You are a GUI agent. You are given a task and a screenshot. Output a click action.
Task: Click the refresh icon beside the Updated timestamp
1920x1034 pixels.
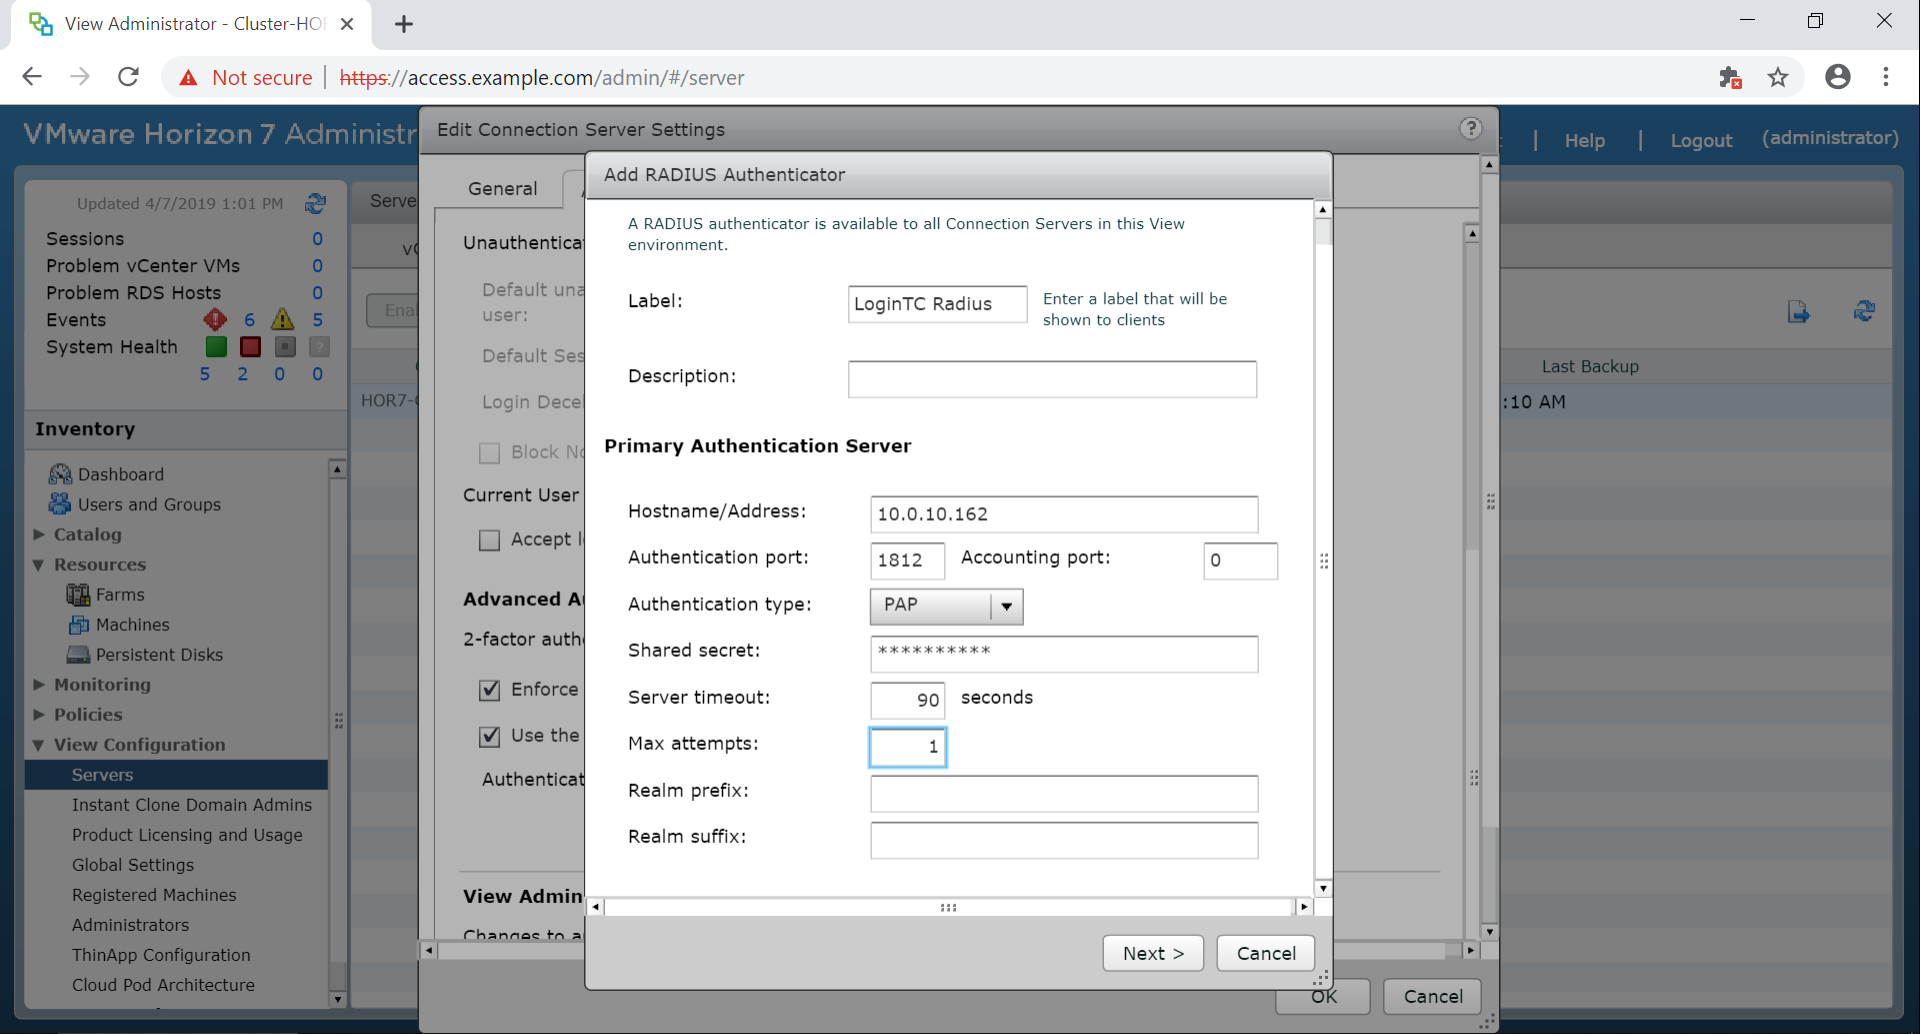pyautogui.click(x=316, y=203)
